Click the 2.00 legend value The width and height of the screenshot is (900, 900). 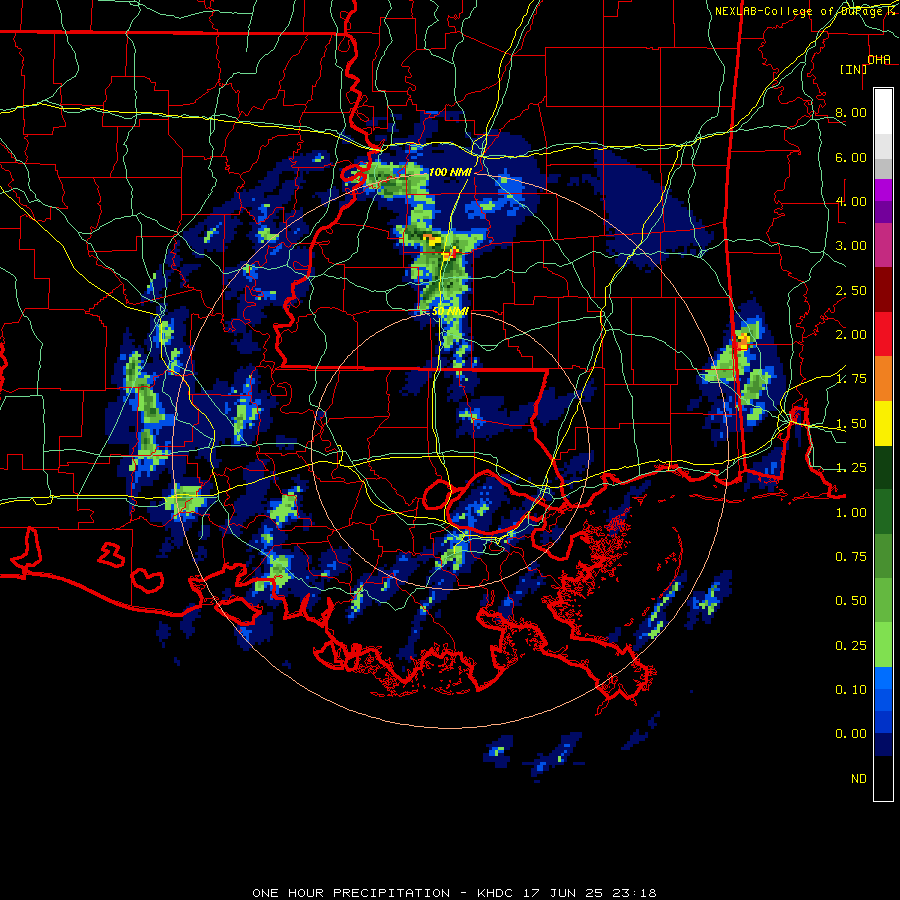click(x=851, y=335)
